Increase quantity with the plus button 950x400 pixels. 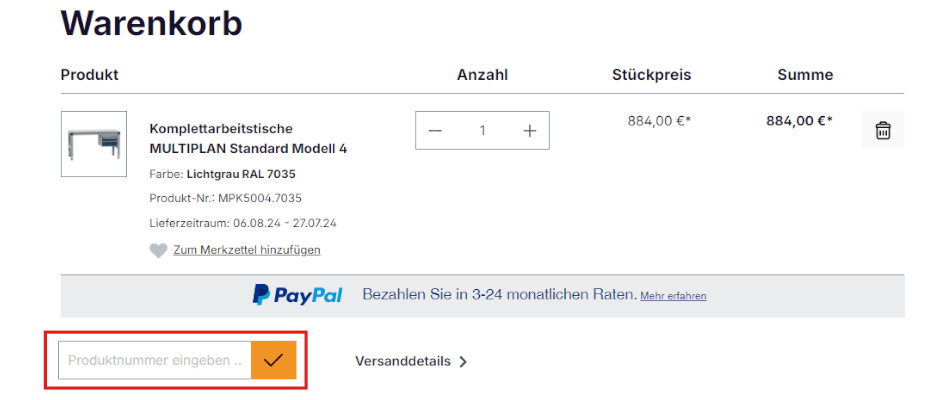click(x=529, y=131)
